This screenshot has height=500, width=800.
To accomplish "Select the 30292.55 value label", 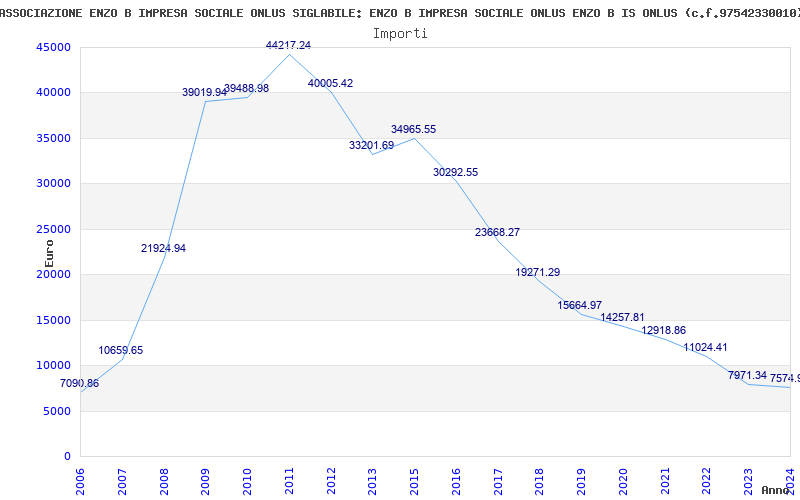I will 456,172.
